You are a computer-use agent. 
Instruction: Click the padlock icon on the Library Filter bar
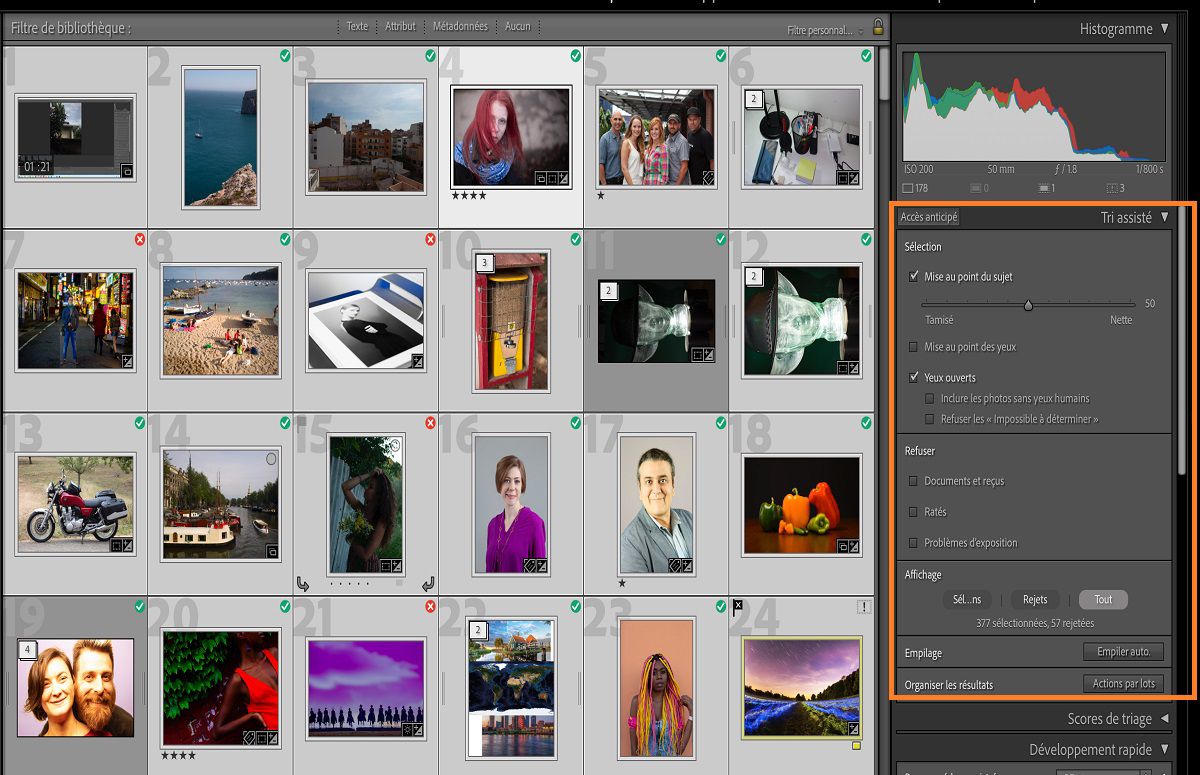click(877, 26)
